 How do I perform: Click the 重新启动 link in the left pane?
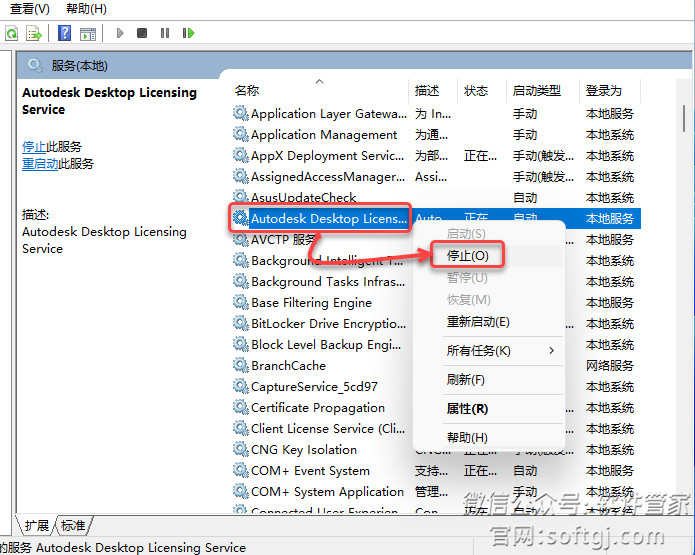point(40,164)
